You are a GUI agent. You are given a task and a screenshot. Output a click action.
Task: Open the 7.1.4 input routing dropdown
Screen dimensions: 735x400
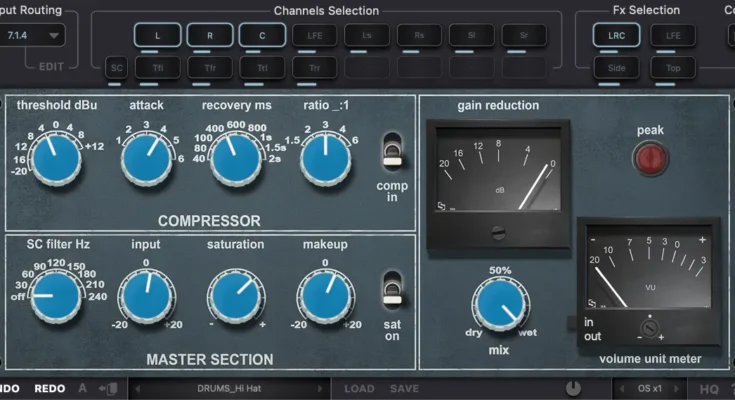pos(33,35)
